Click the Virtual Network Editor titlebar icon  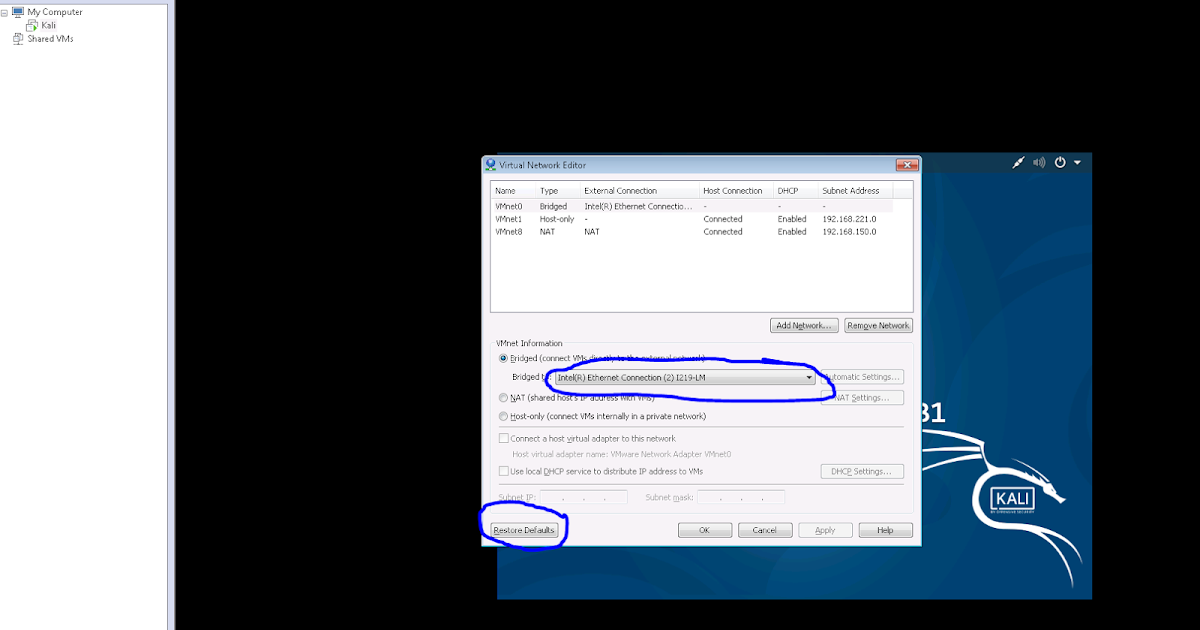pyautogui.click(x=490, y=164)
